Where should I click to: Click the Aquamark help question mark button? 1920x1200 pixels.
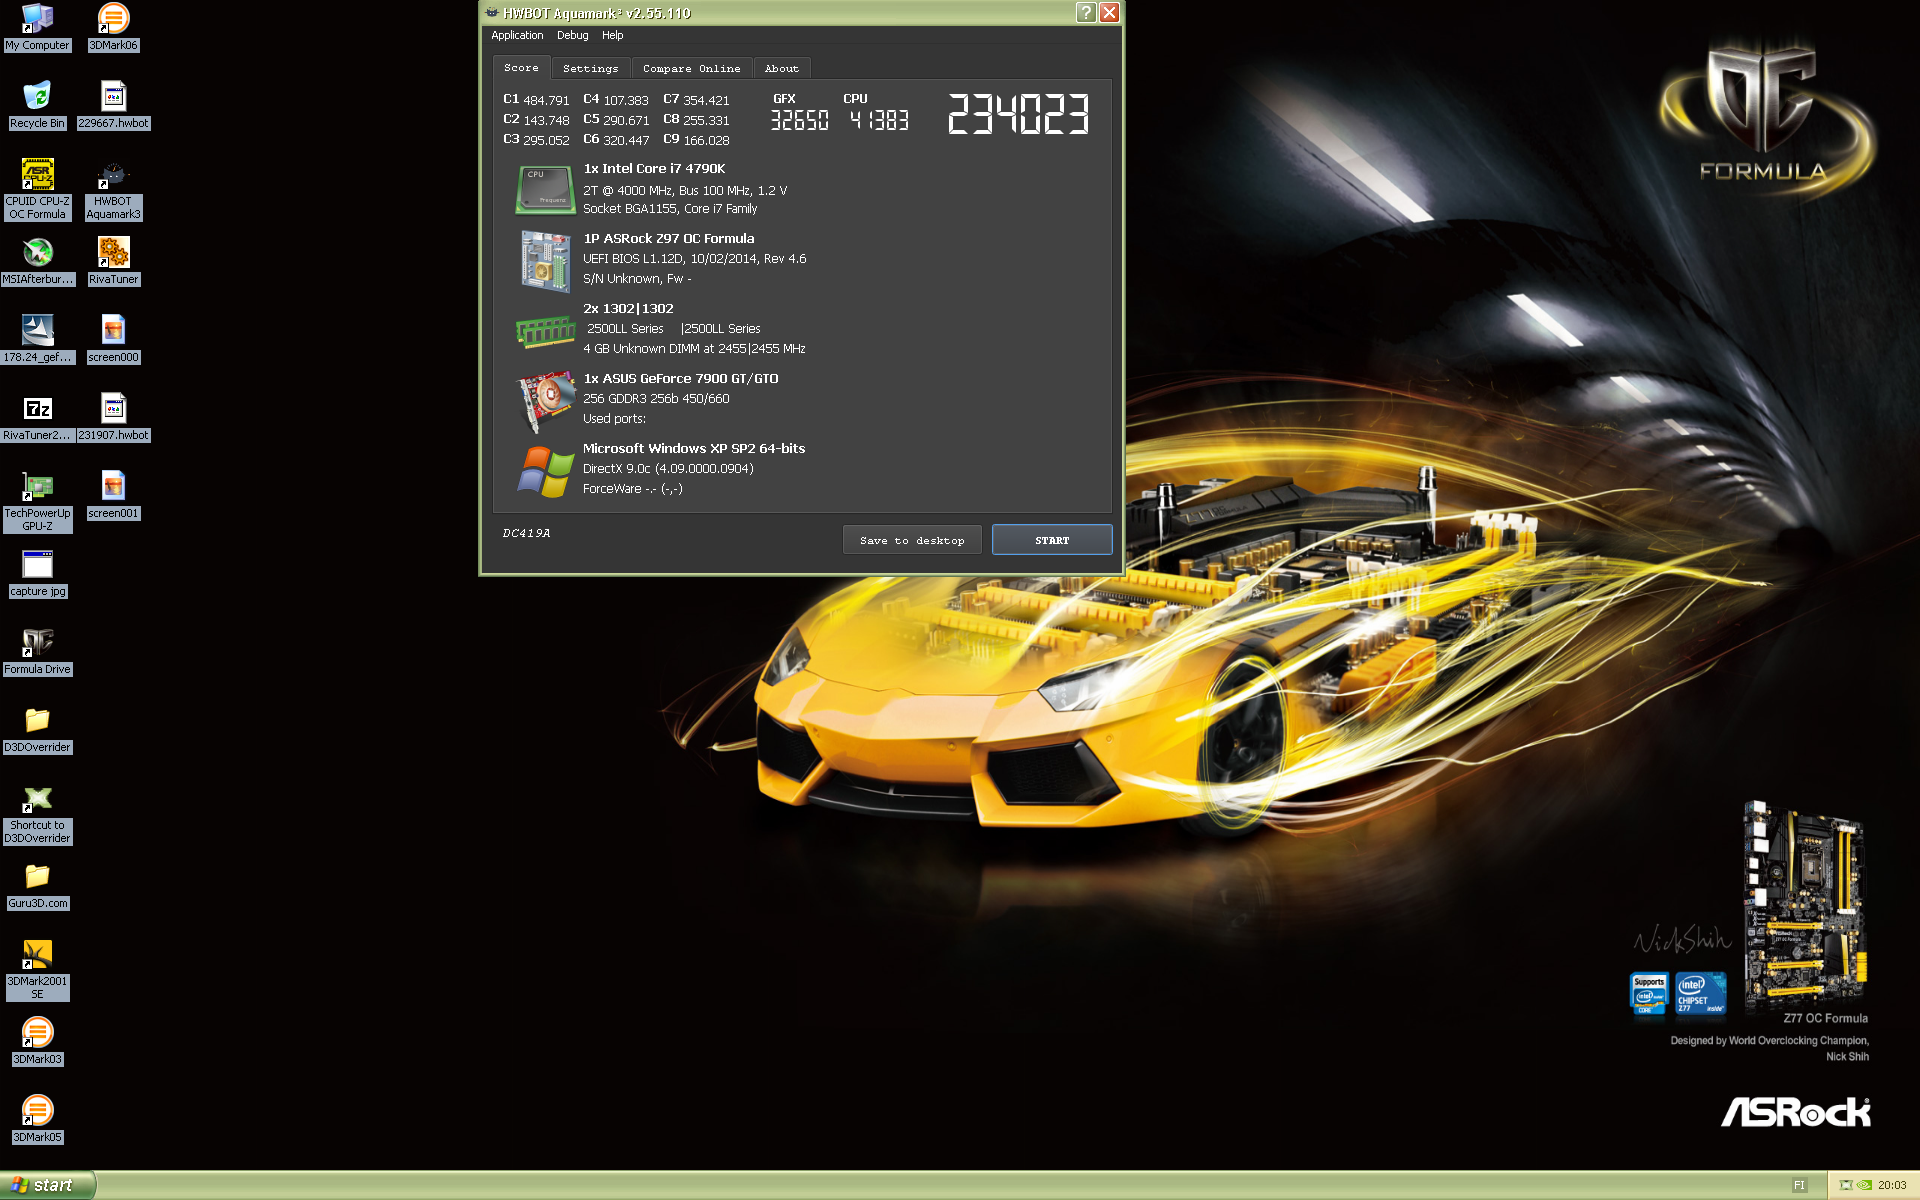click(1086, 12)
